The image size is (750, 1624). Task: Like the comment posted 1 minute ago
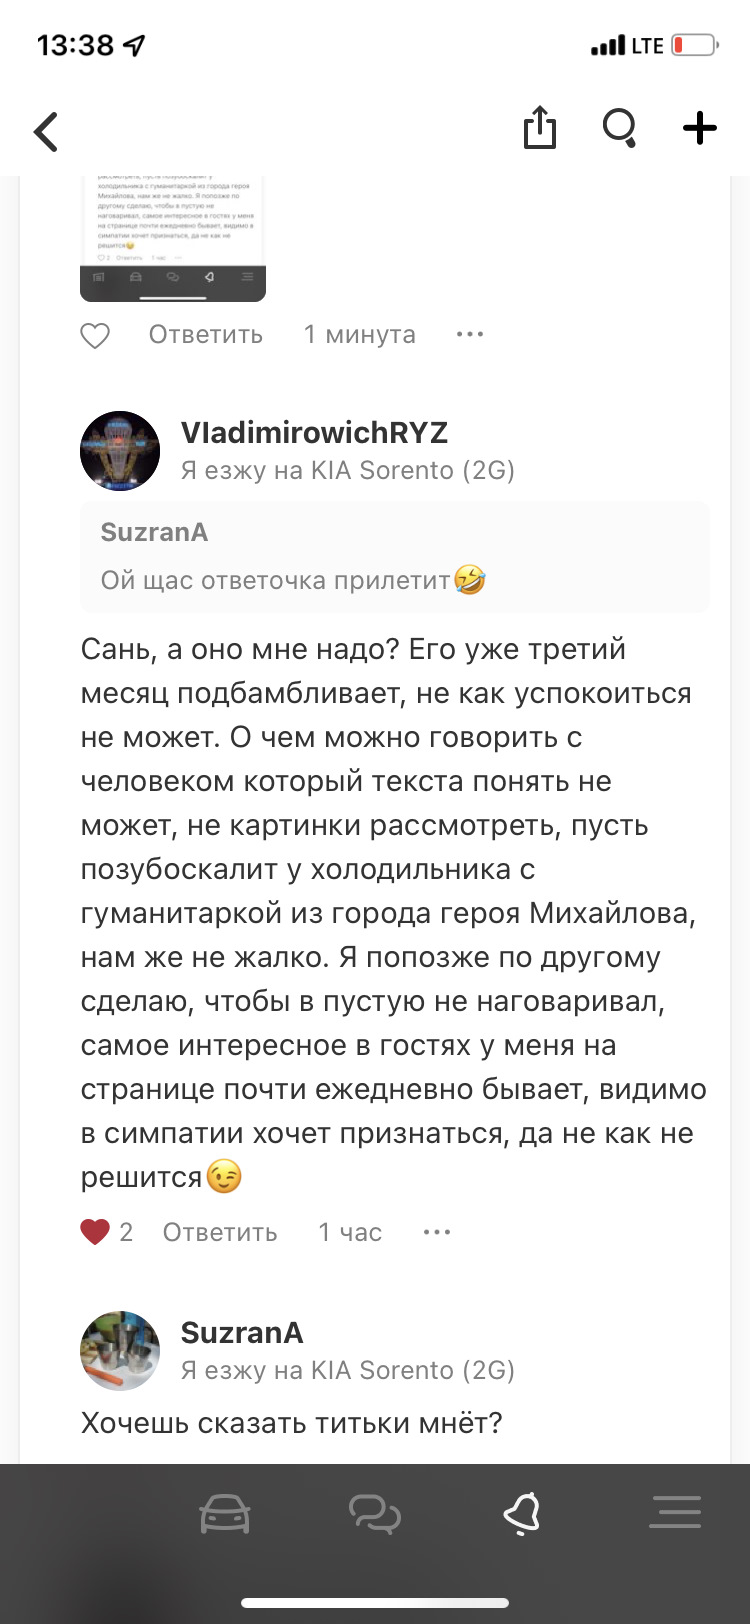pos(95,335)
